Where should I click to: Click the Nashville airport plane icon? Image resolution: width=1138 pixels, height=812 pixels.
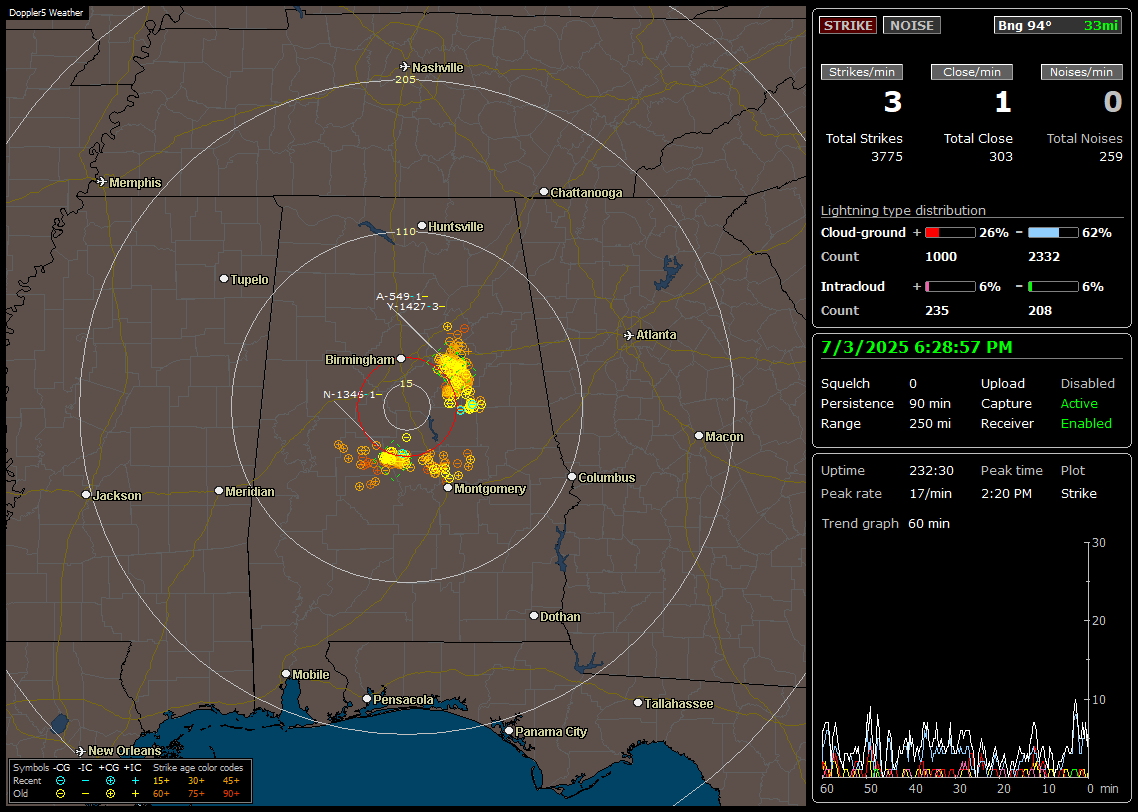(405, 67)
